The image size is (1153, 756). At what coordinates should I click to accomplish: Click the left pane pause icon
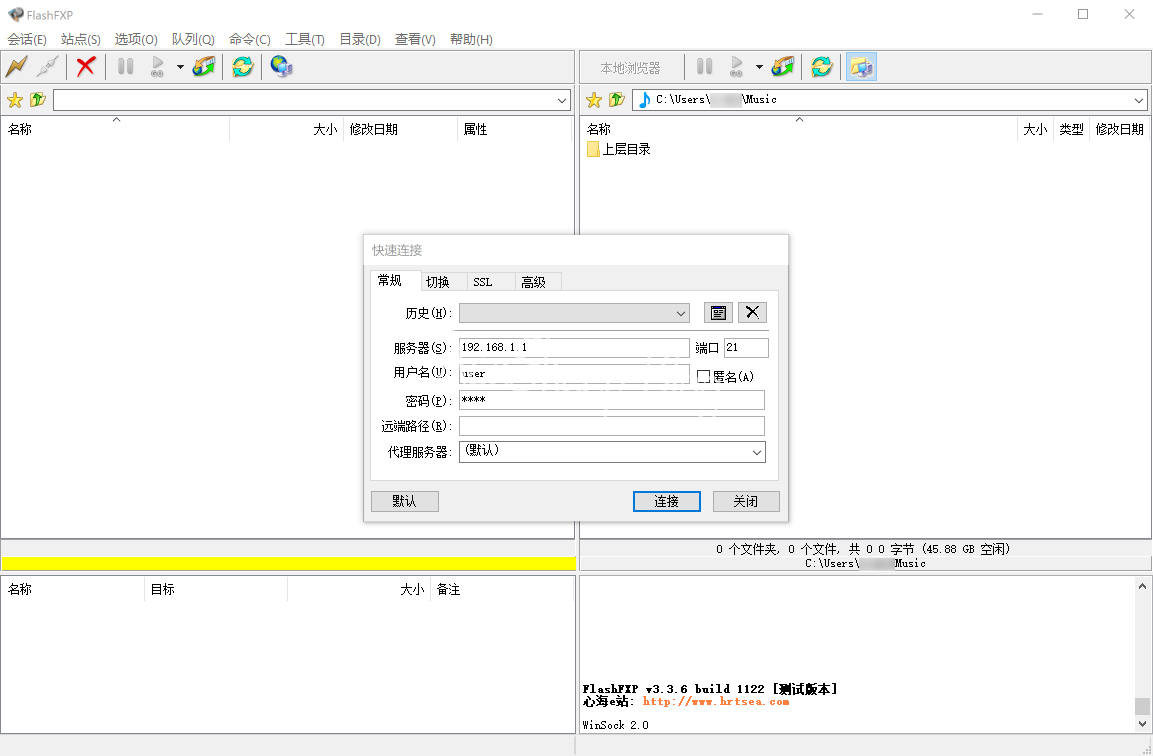(x=126, y=67)
